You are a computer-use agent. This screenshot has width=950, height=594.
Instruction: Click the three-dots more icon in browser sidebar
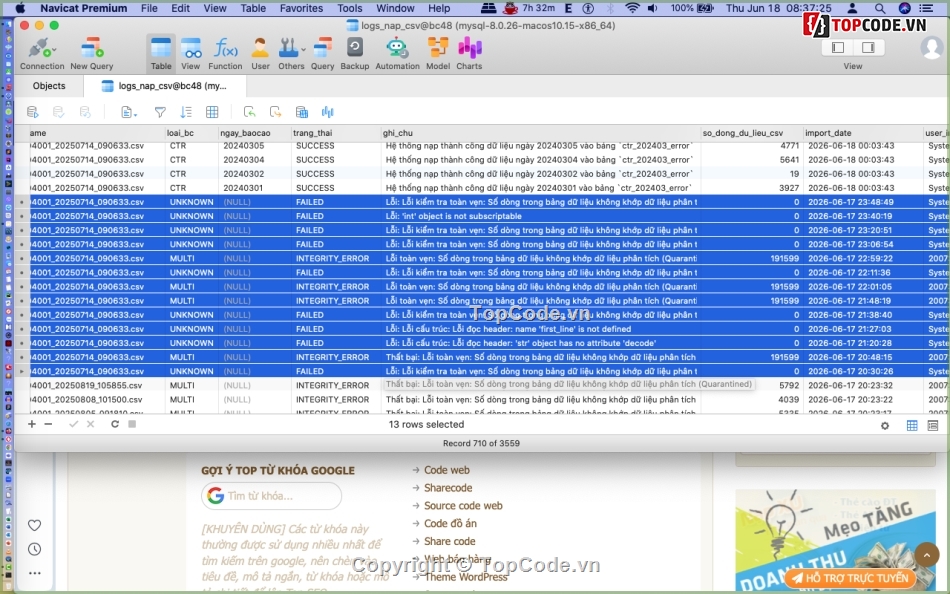tap(35, 573)
